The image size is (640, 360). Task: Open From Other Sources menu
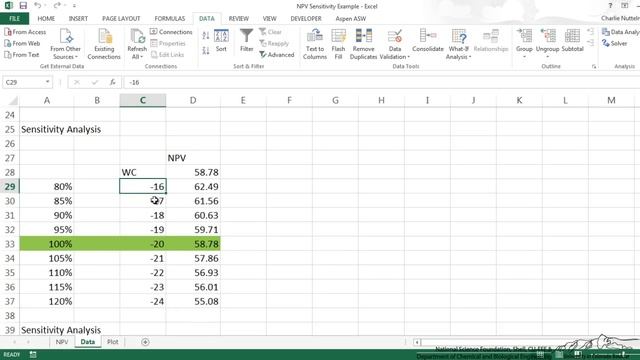[65, 44]
